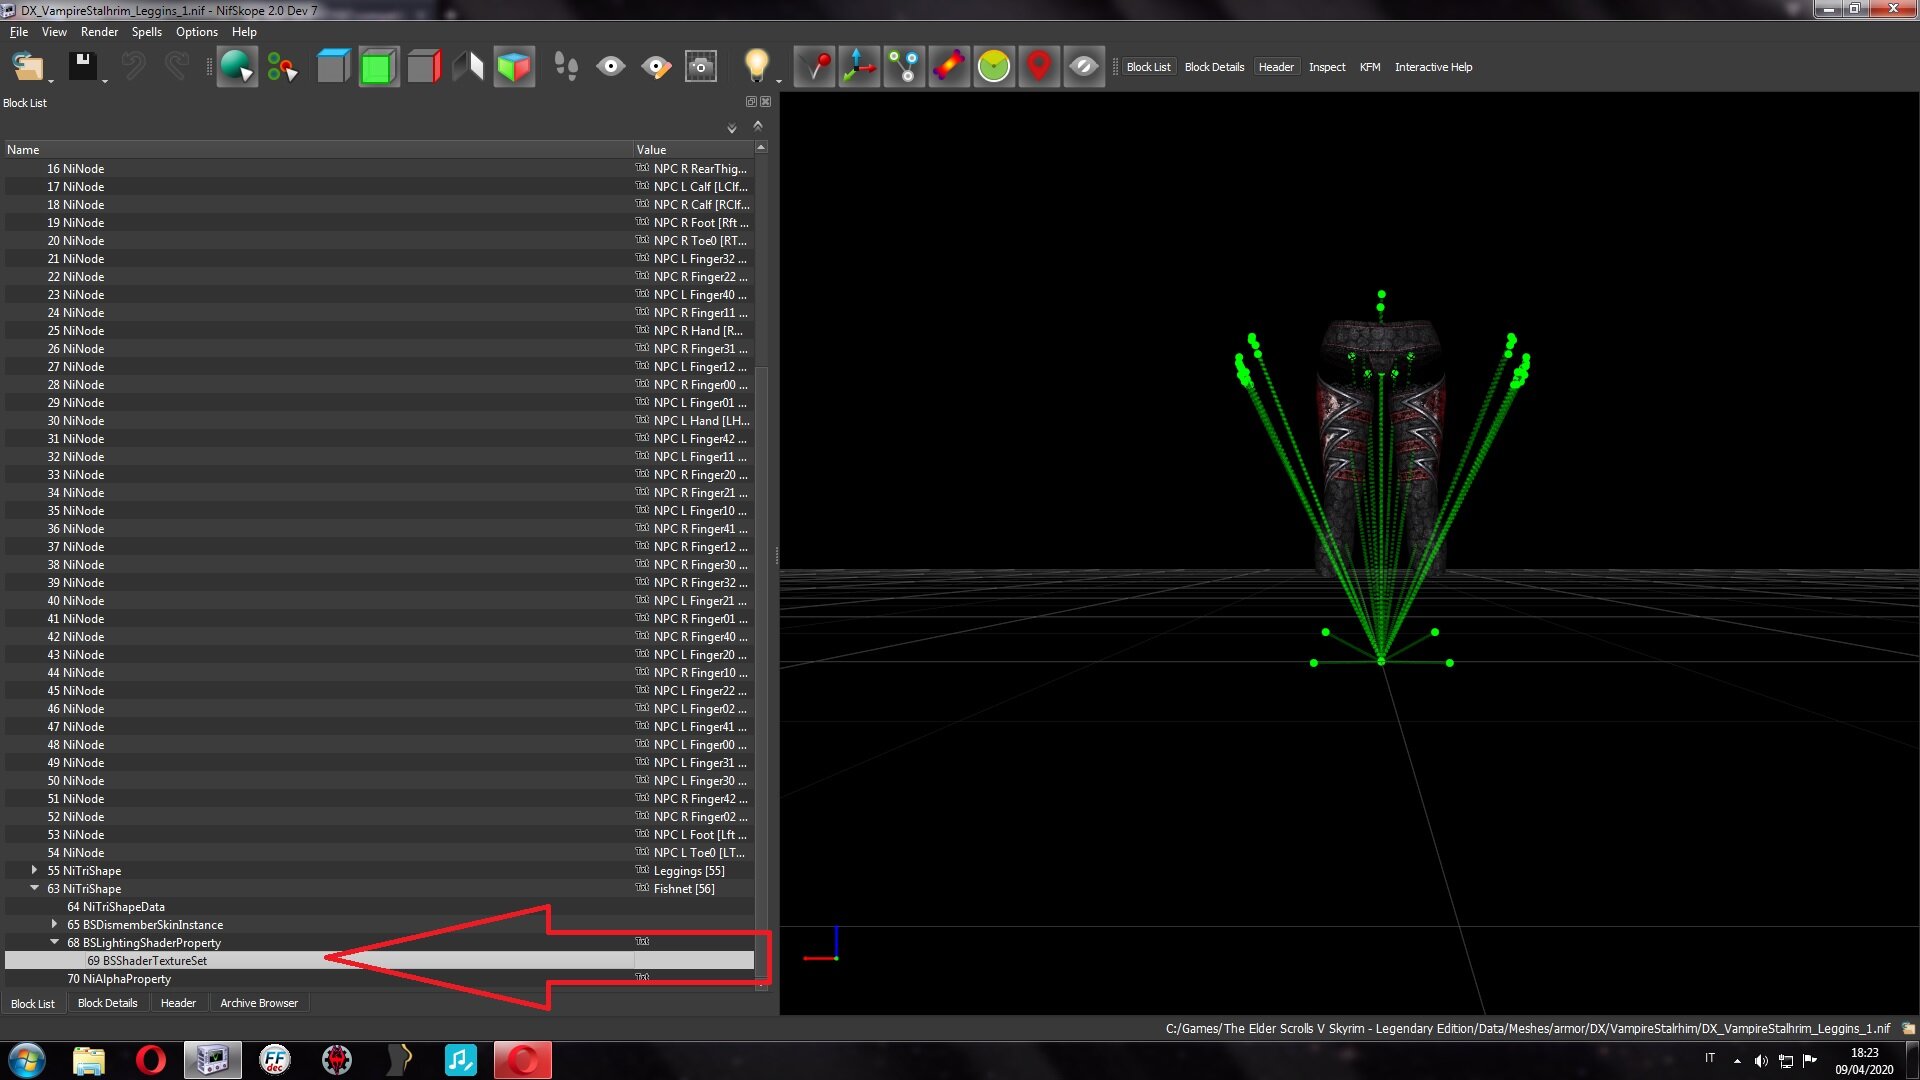Open the FF dec taskbar icon

point(274,1060)
